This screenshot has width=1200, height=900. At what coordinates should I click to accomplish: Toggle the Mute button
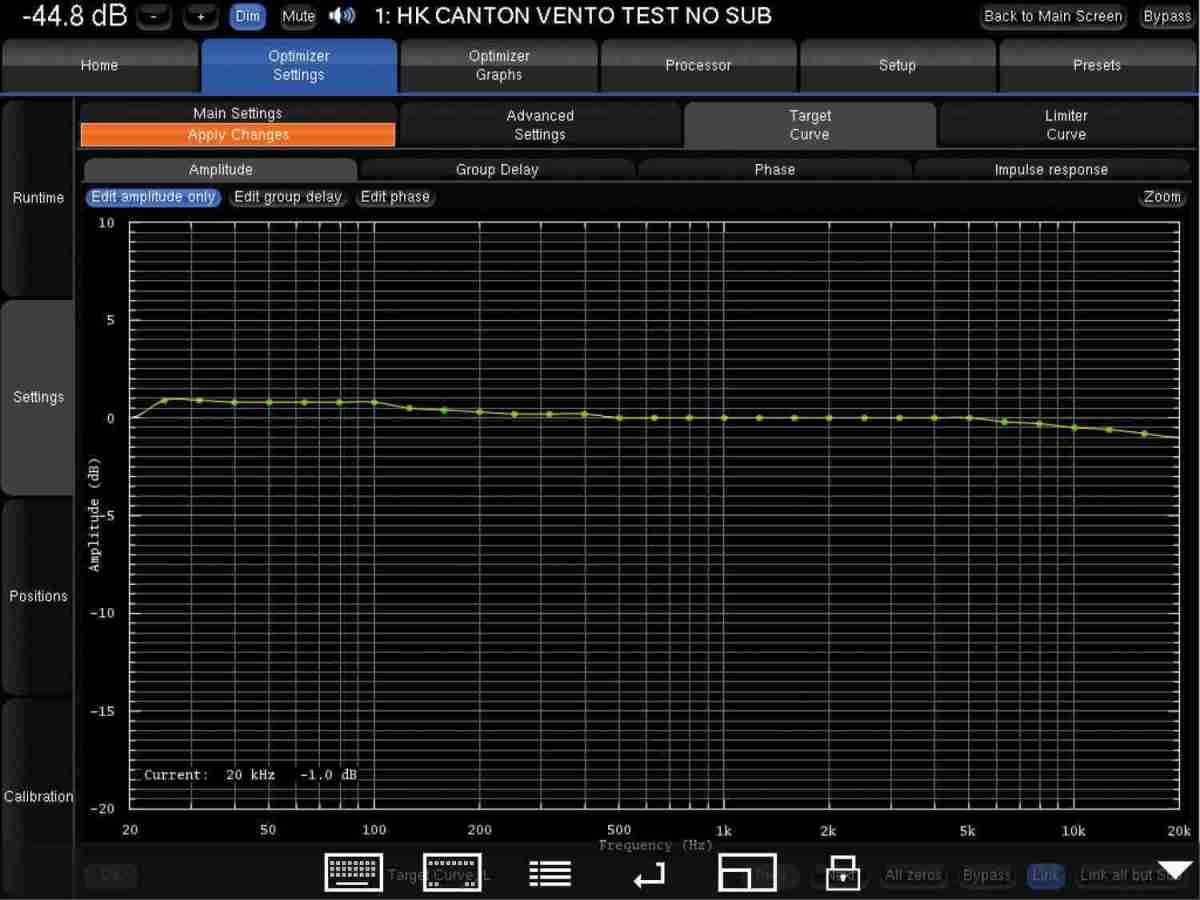tap(298, 17)
